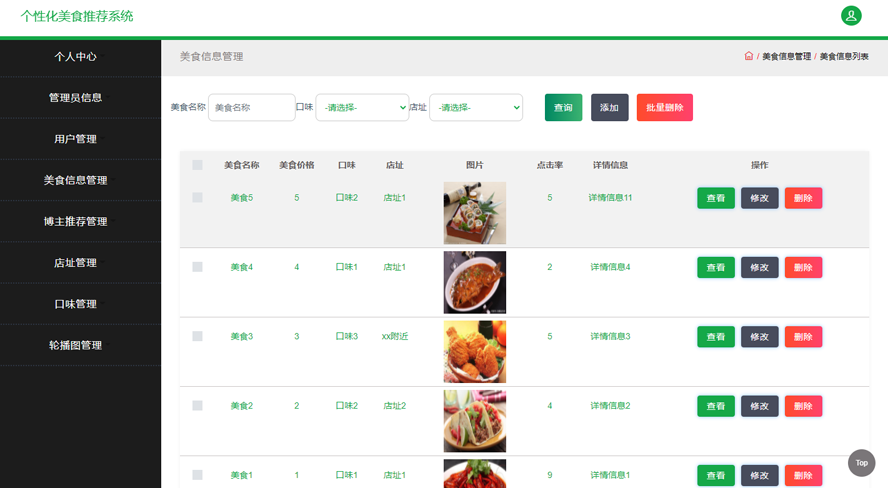The width and height of the screenshot is (888, 488).
Task: Click the 详情信息2 cell
Action: [610, 405]
